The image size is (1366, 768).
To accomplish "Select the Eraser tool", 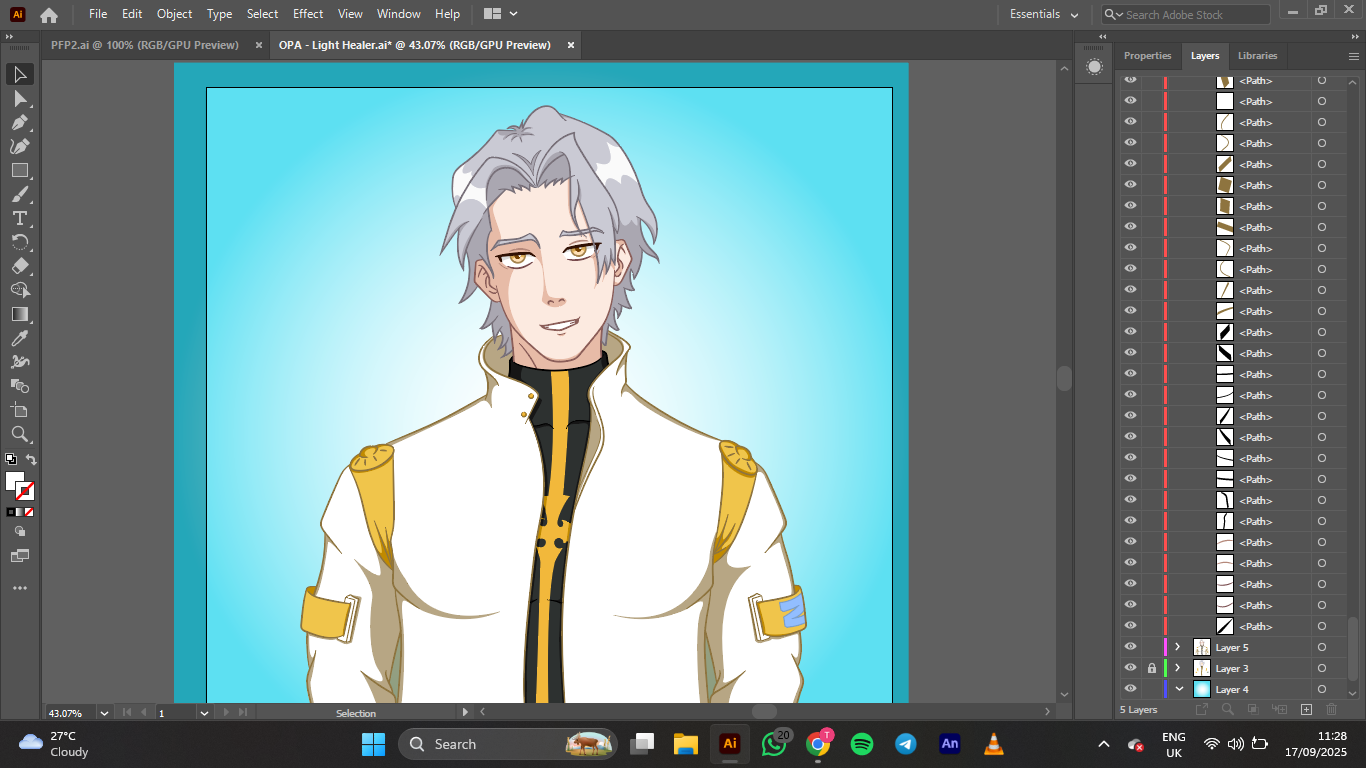I will tap(20, 266).
